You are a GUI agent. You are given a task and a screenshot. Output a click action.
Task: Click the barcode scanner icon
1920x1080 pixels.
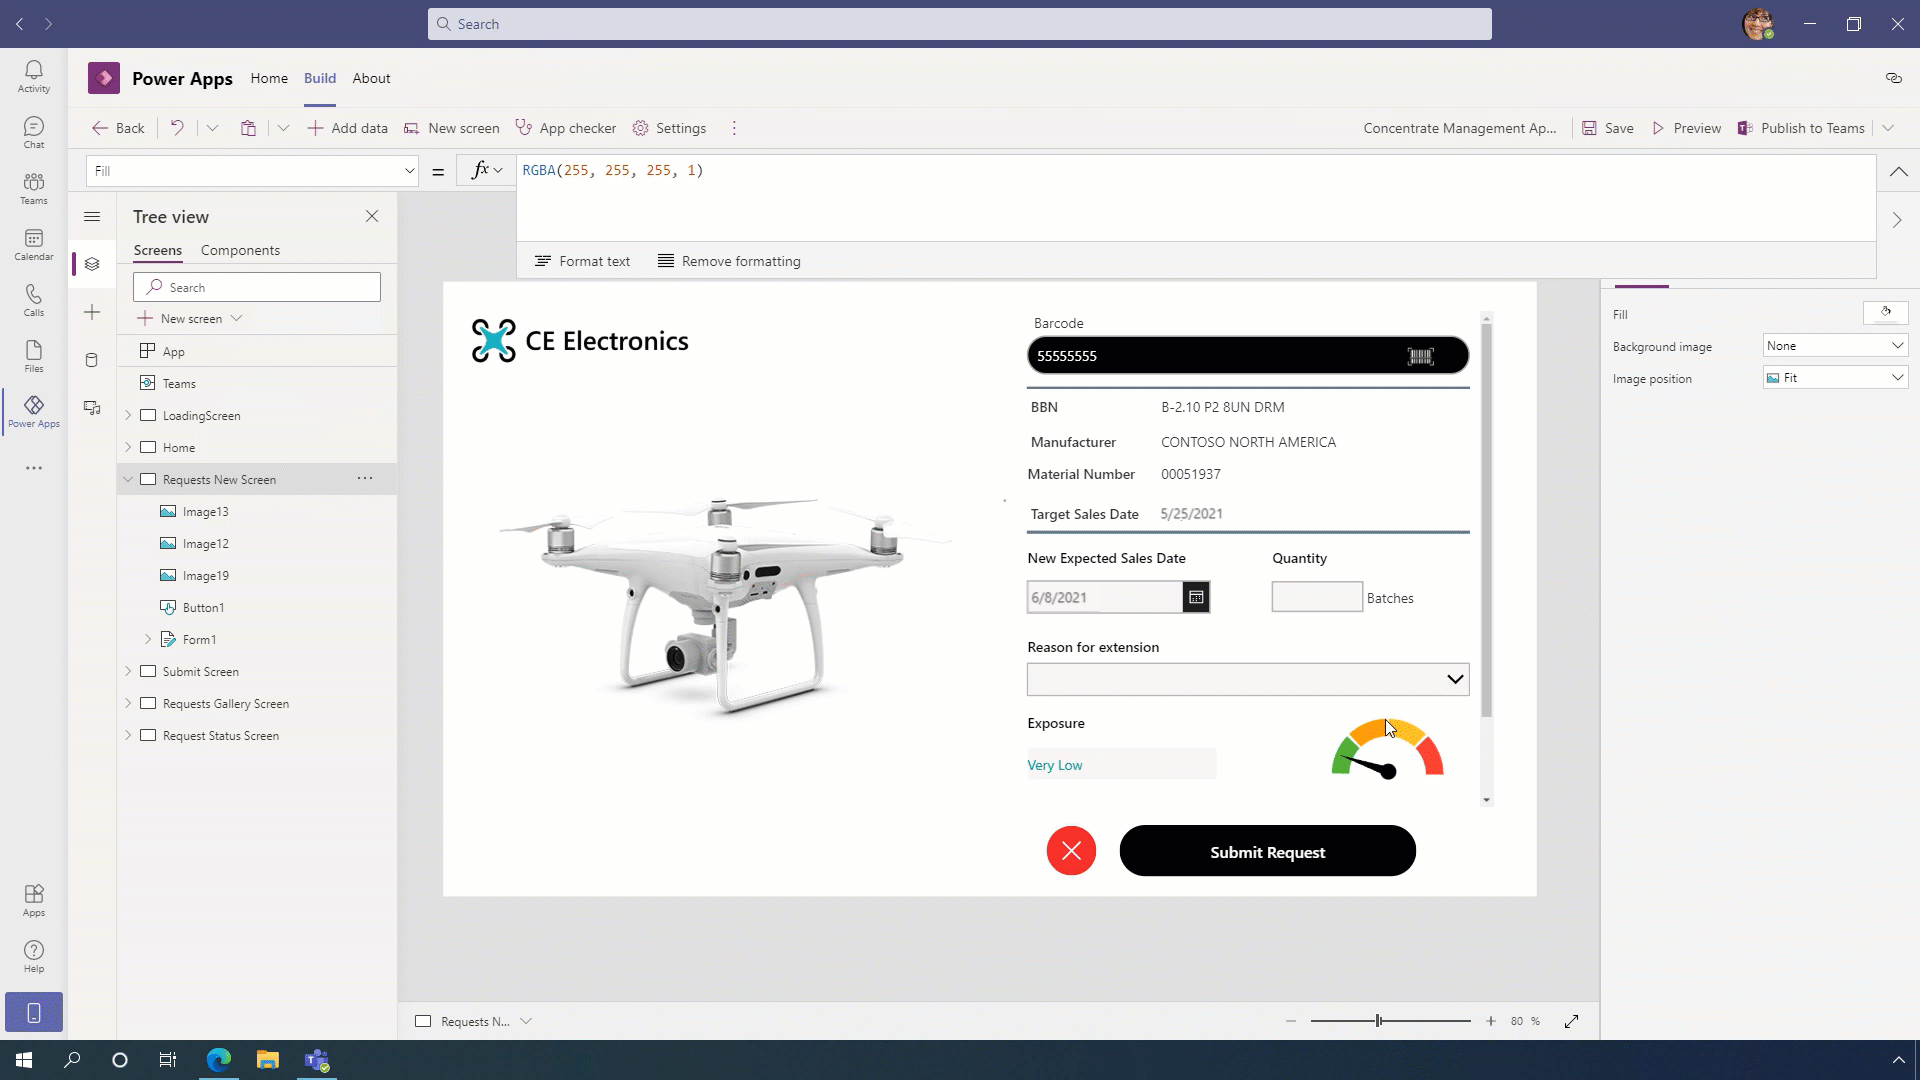pos(1420,356)
